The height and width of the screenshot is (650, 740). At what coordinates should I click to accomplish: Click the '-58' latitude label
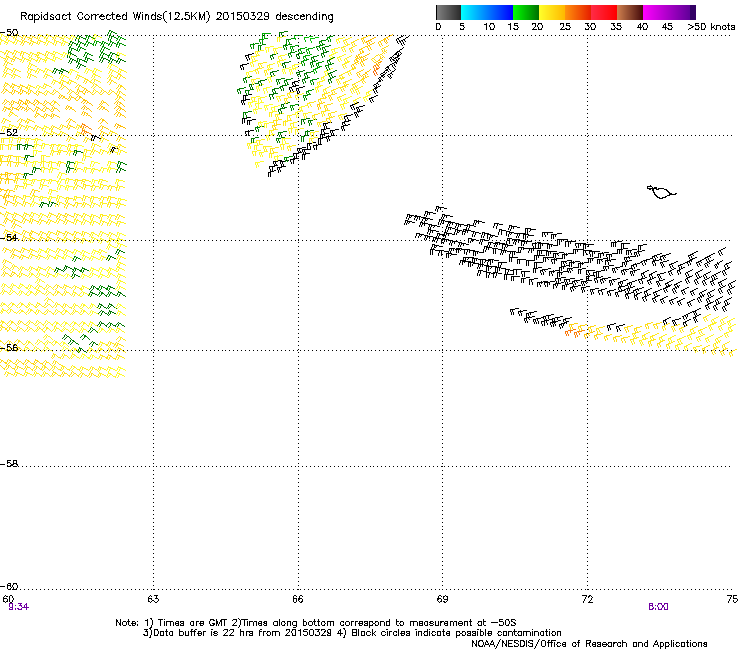[x=9, y=464]
